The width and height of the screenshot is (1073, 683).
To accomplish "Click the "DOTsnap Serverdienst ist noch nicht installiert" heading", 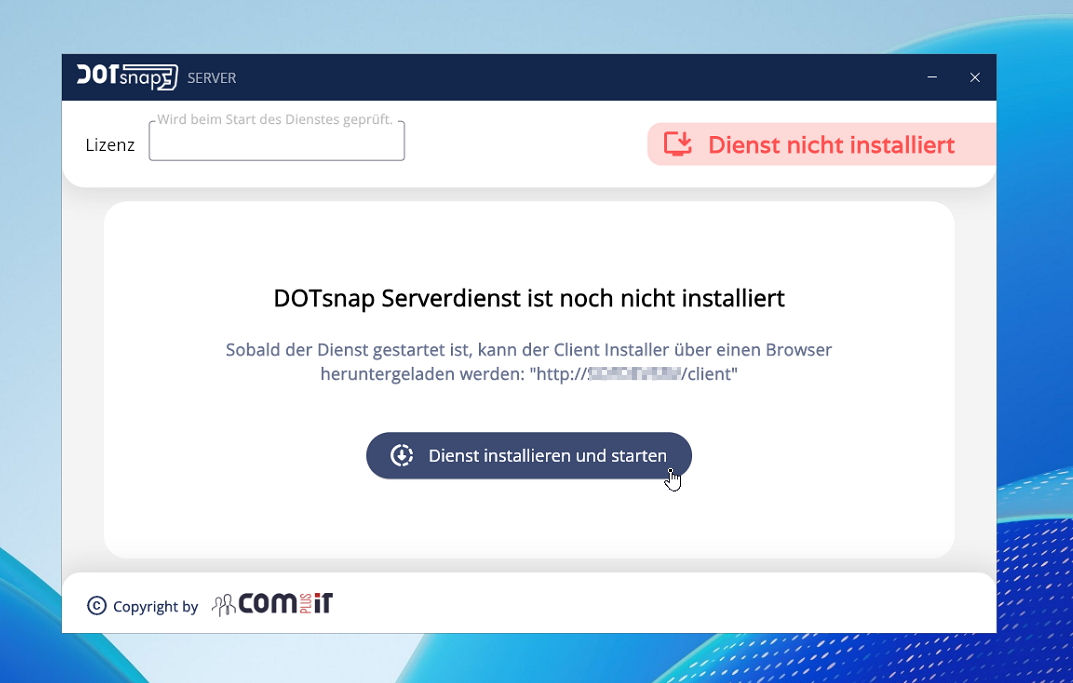I will coord(528,298).
